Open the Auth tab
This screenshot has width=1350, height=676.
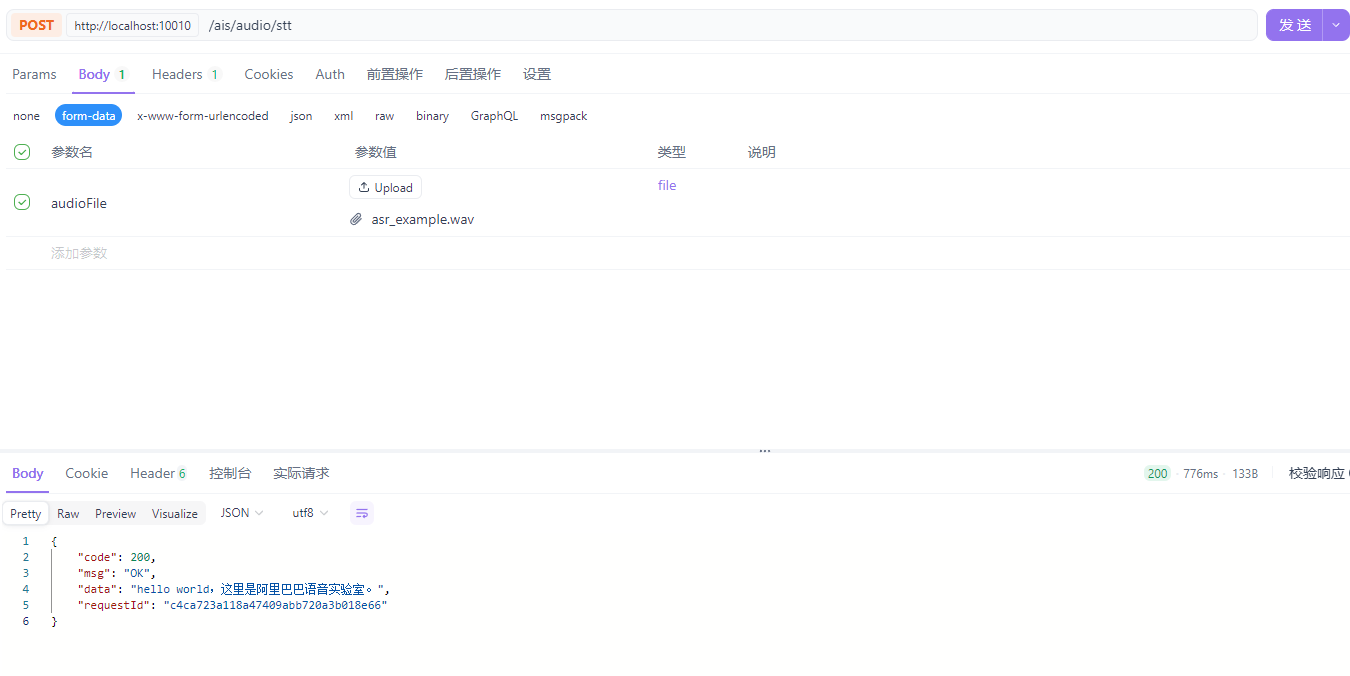coord(330,74)
